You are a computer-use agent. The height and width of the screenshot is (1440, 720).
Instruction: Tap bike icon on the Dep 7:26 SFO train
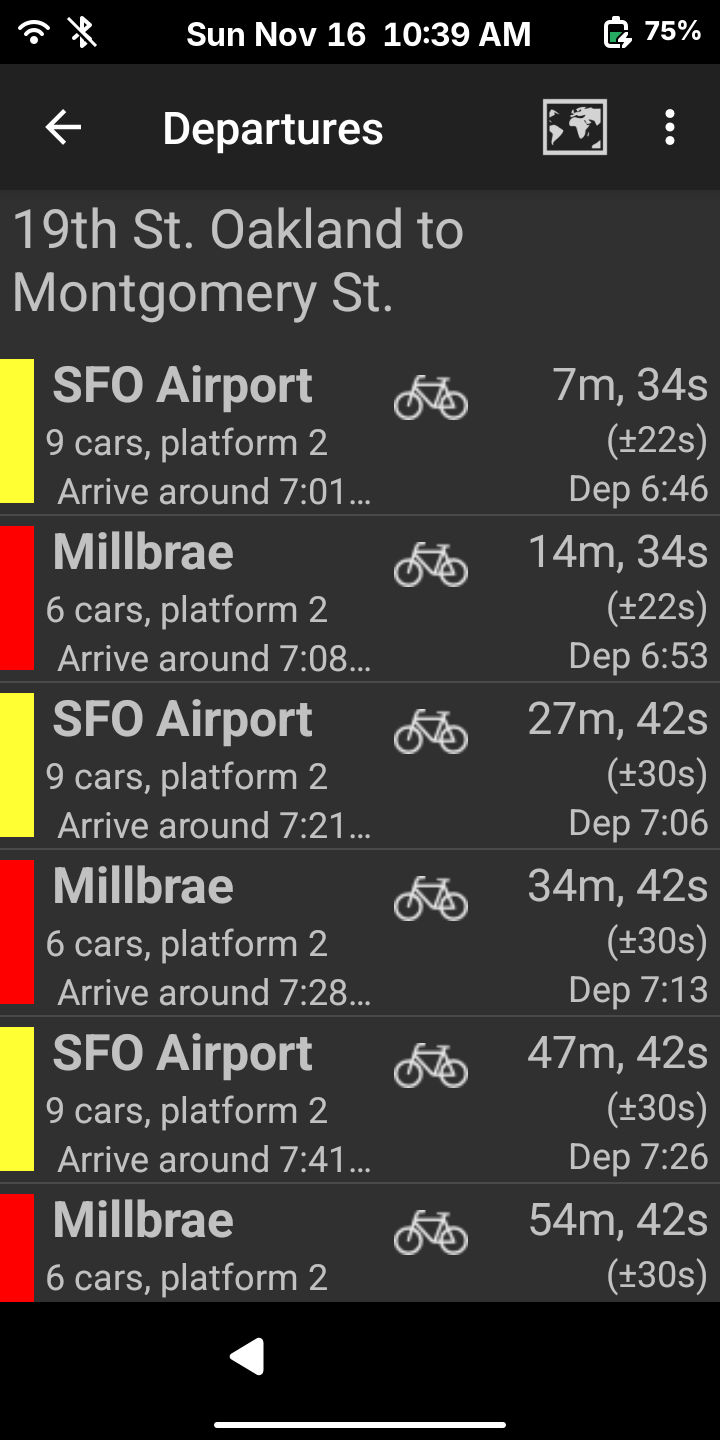pos(431,1065)
